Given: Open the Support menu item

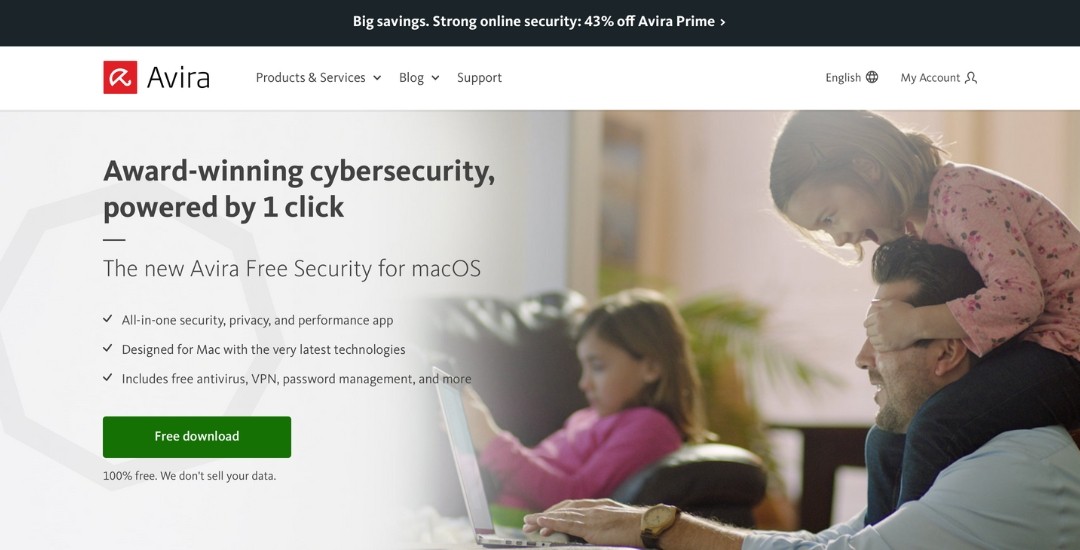Looking at the screenshot, I should click(x=479, y=78).
